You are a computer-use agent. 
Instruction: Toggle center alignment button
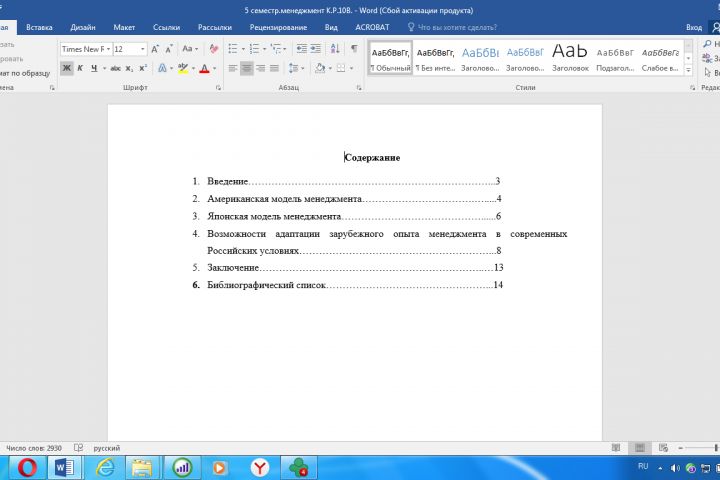[247, 68]
